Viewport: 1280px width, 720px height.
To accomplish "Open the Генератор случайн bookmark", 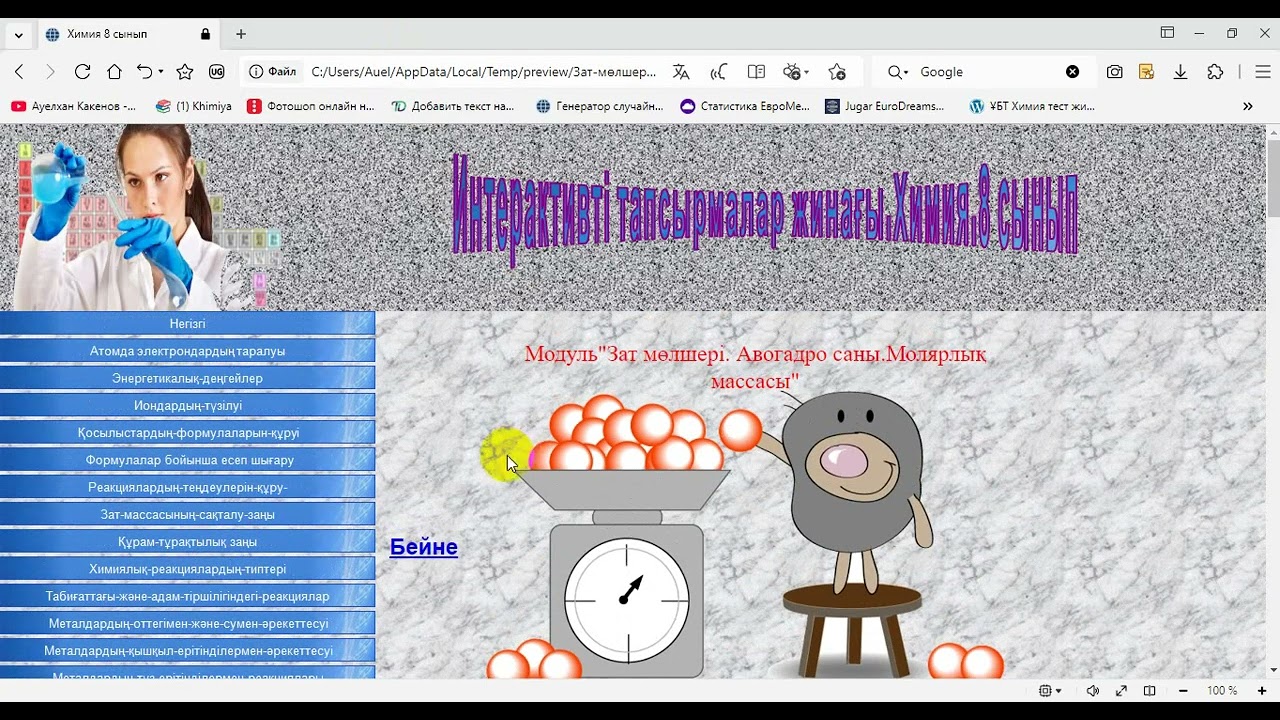I will (600, 106).
